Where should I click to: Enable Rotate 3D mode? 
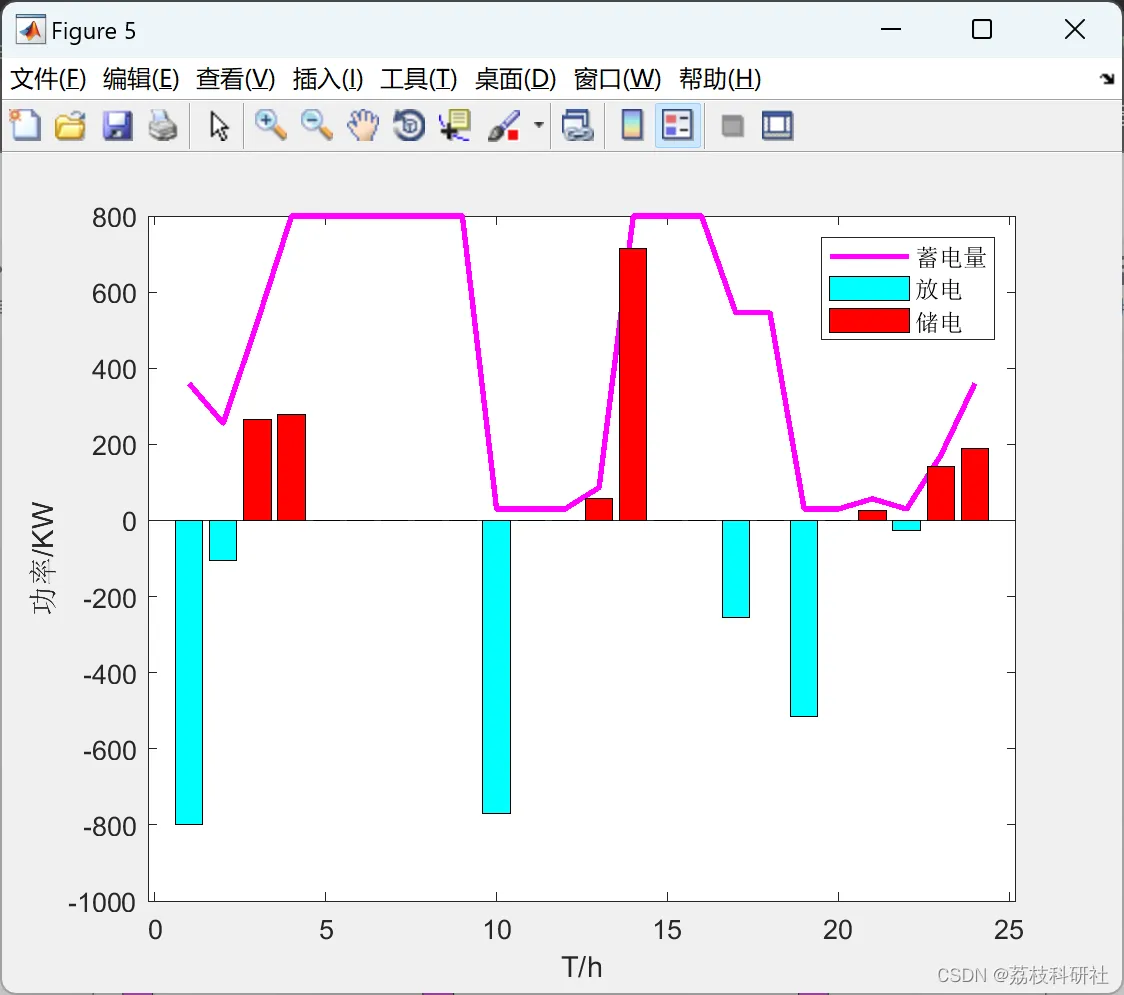408,126
